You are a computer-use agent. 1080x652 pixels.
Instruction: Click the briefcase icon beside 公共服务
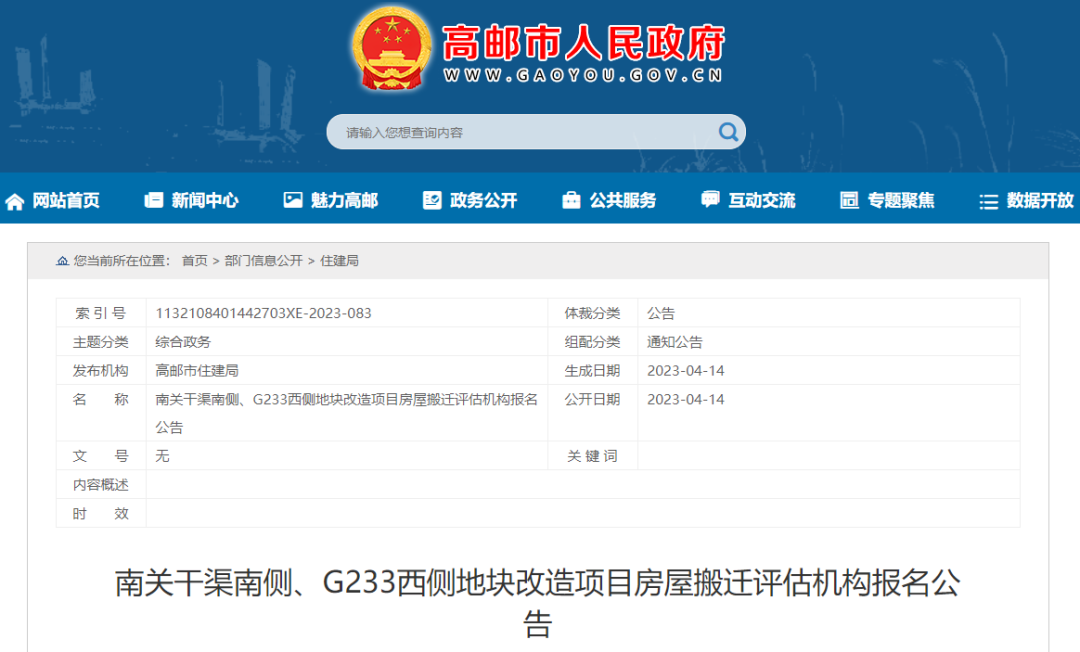(x=571, y=200)
